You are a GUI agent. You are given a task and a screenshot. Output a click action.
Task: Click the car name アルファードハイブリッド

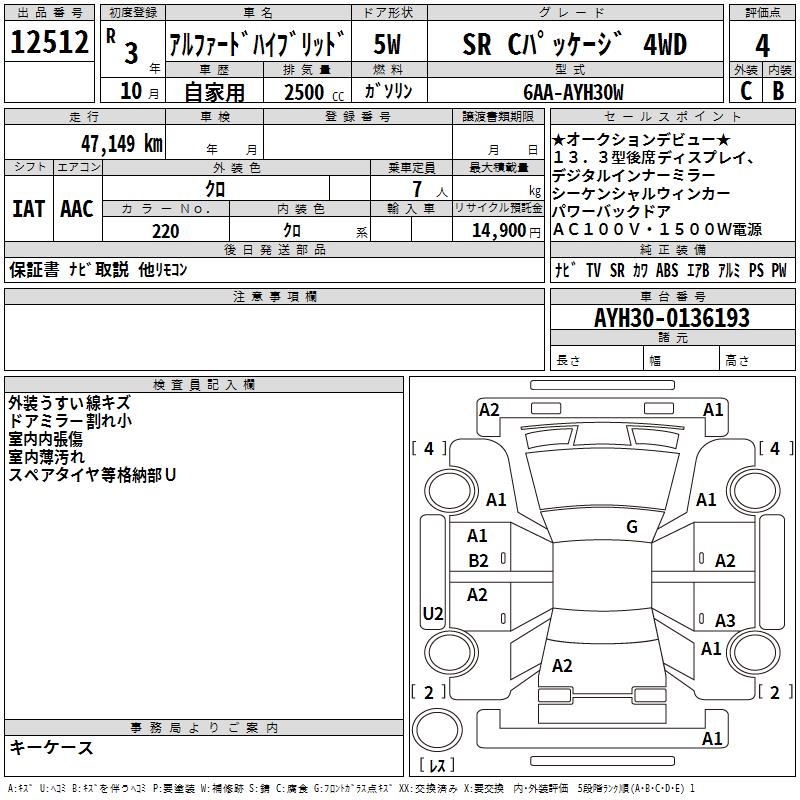tap(258, 44)
